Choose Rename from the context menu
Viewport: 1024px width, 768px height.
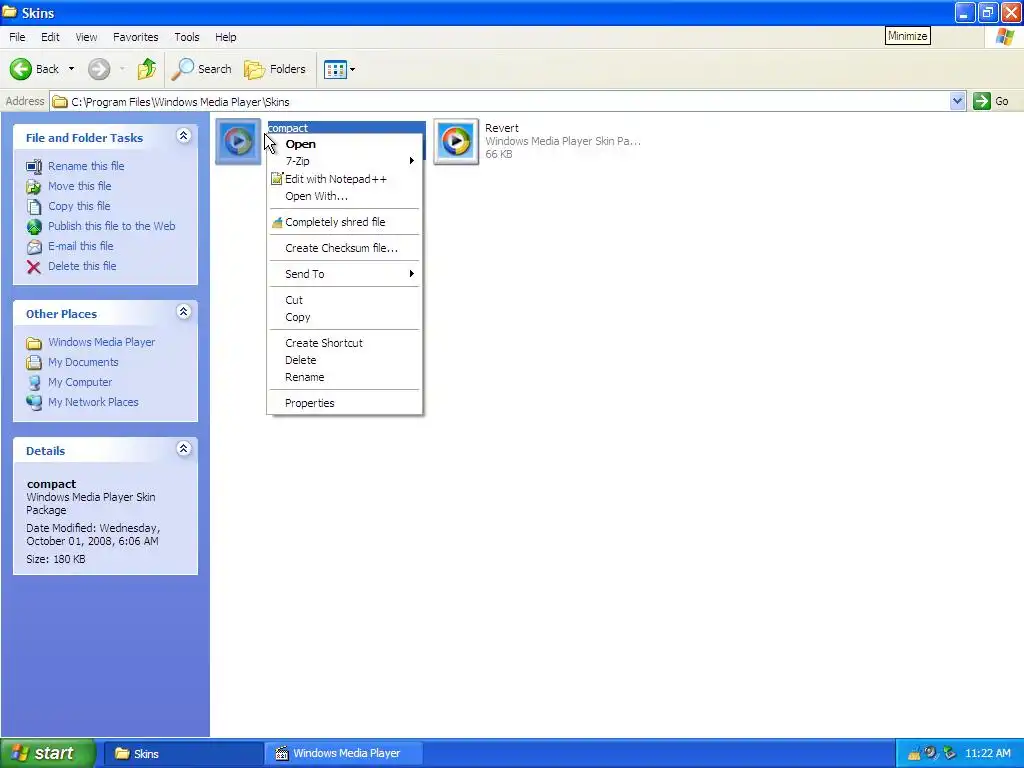[x=345, y=377]
